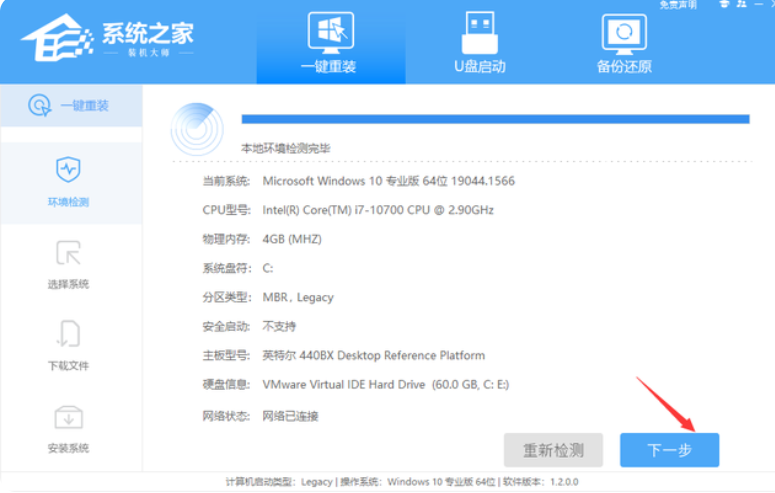775x493 pixels.
Task: Click the 重新检测 button
Action: pos(555,449)
